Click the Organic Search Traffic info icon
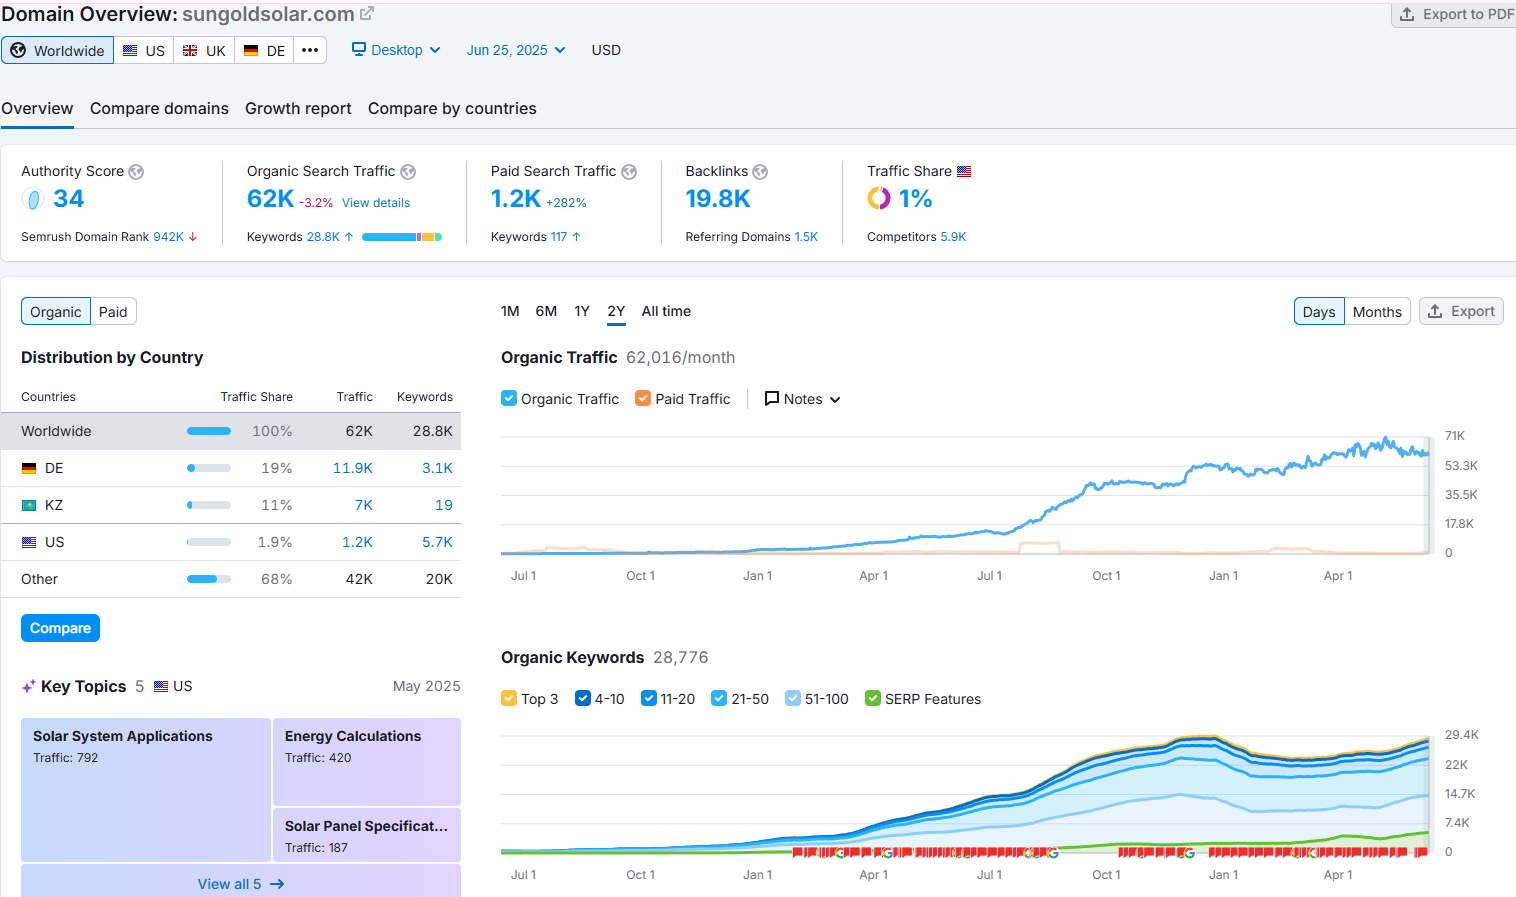 click(x=408, y=172)
